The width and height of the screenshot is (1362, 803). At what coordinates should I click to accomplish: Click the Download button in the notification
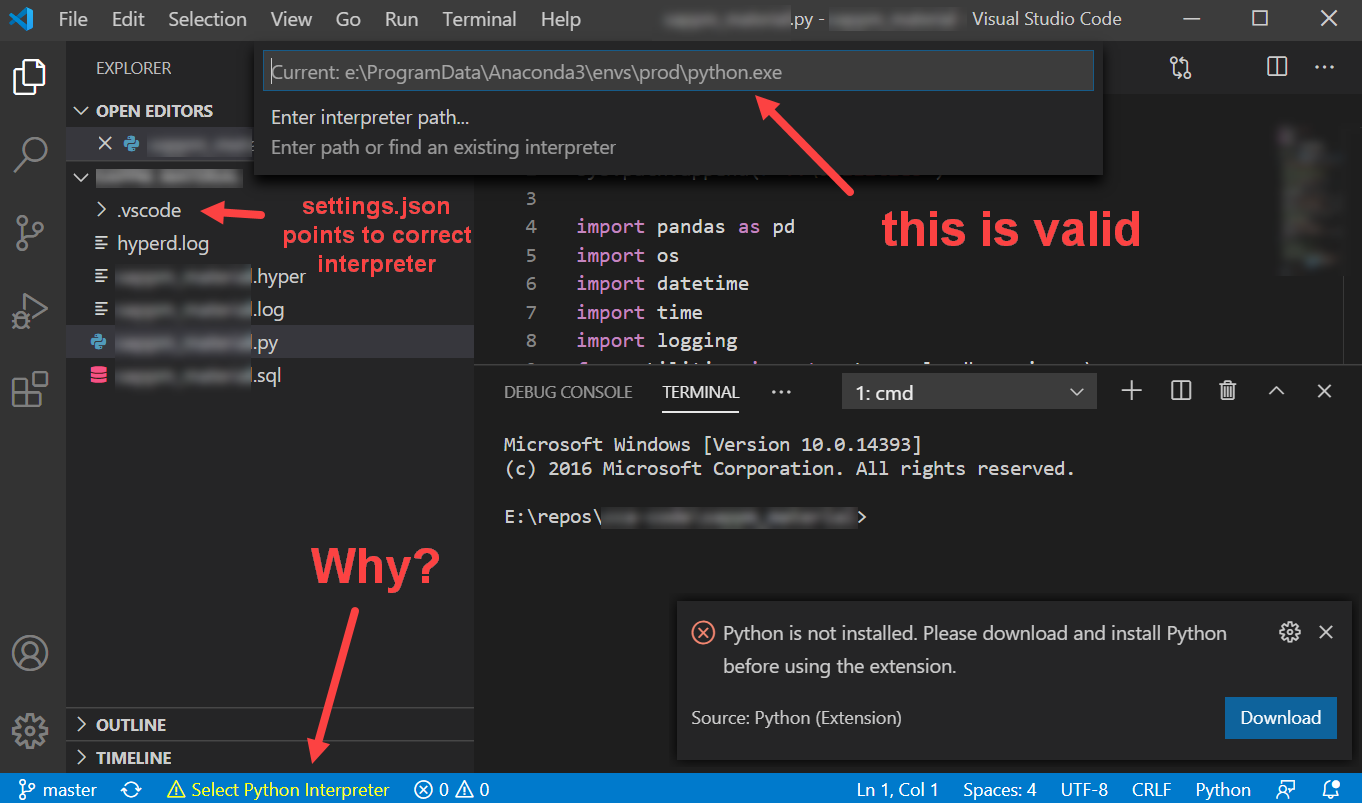point(1280,717)
